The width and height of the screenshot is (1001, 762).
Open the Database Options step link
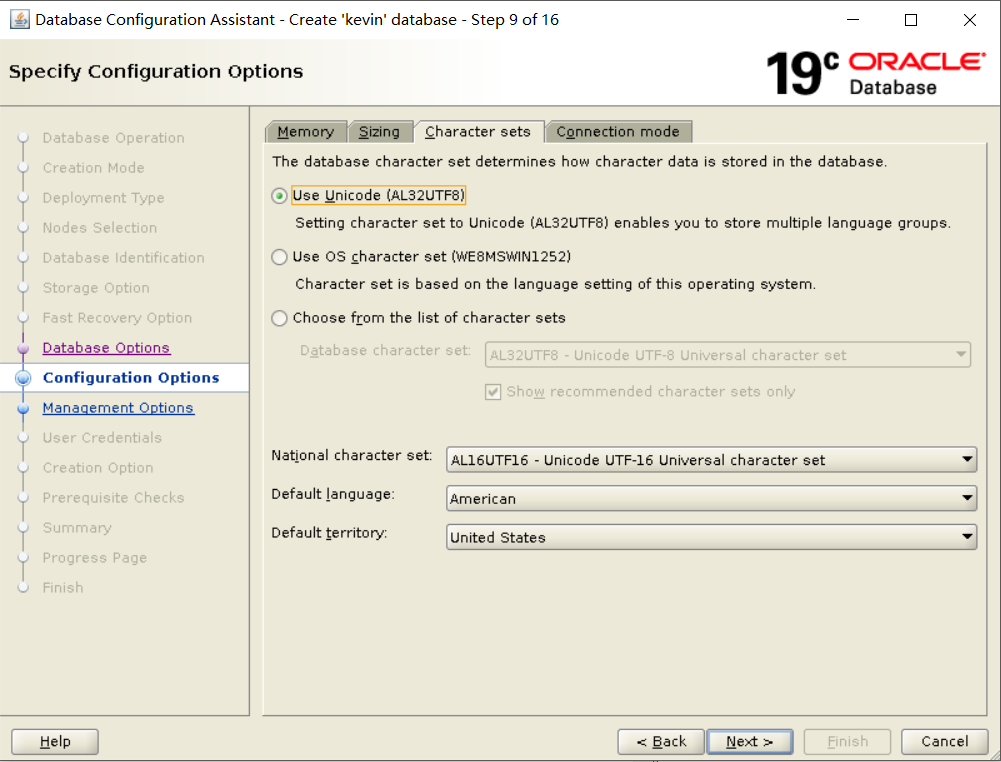pyautogui.click(x=106, y=348)
